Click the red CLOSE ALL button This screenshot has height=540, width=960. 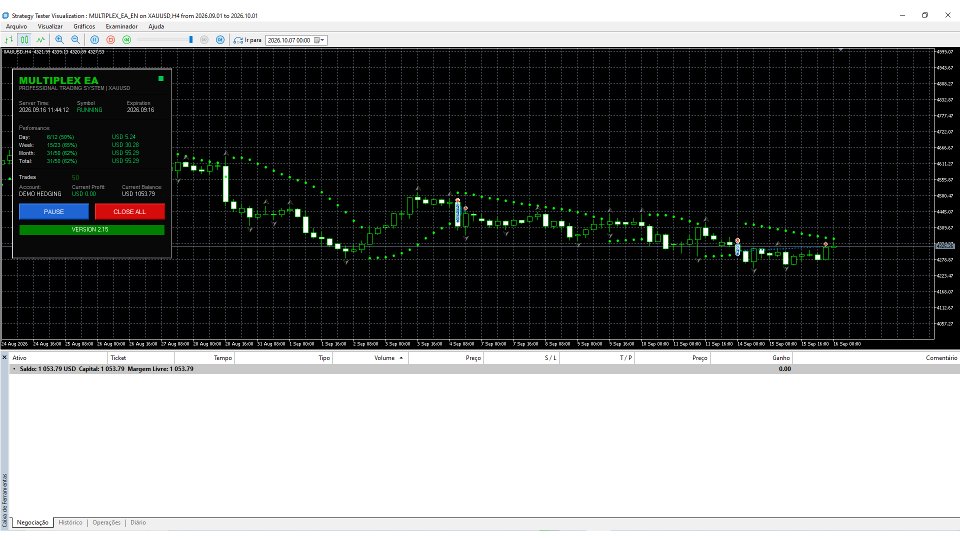(130, 211)
